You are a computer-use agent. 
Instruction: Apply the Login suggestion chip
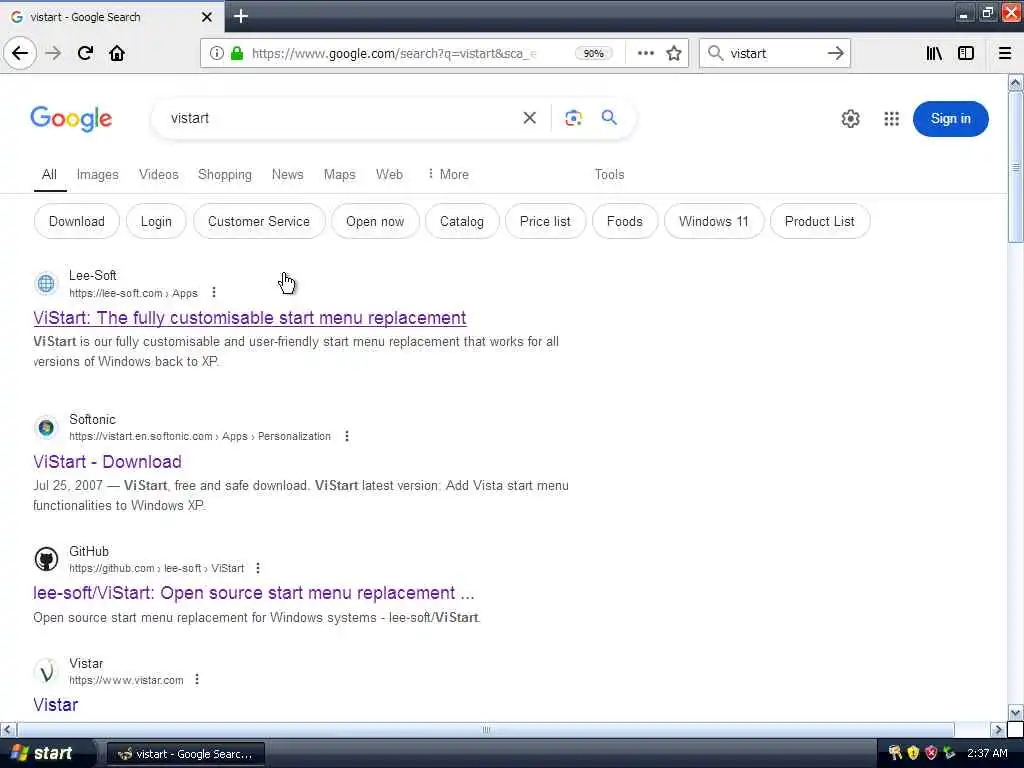click(156, 221)
